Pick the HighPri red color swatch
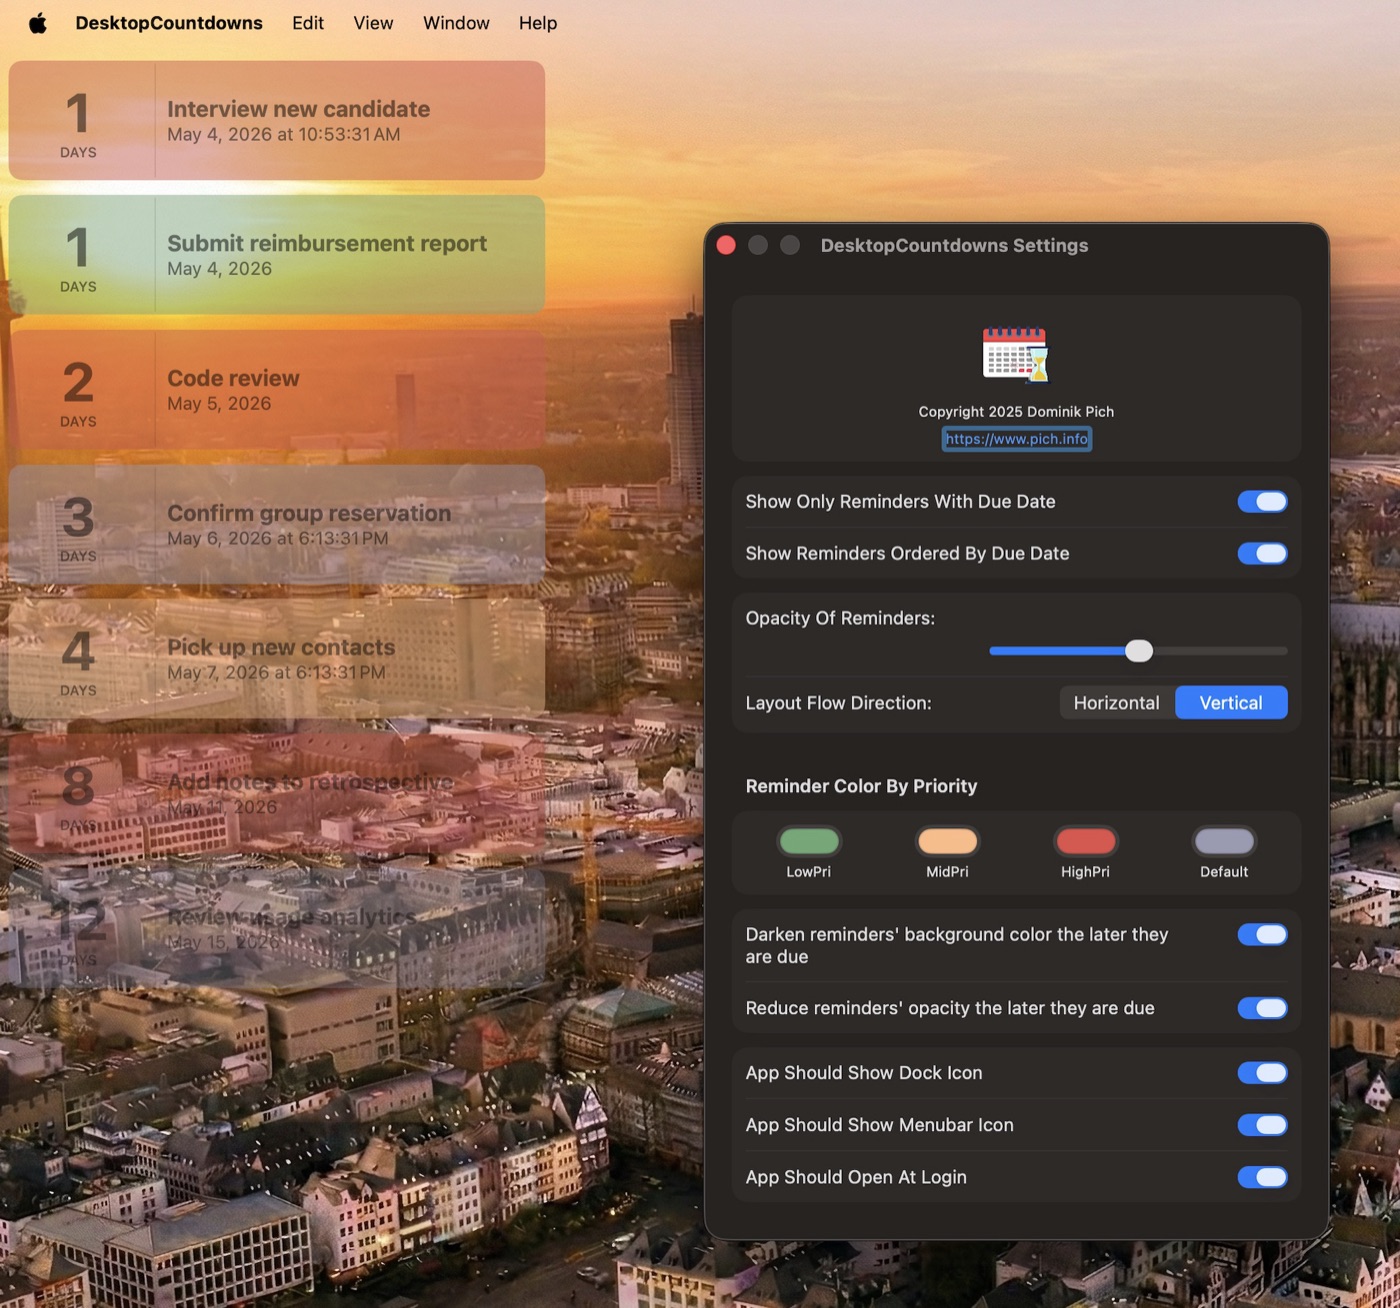The height and width of the screenshot is (1308, 1400). pos(1086,842)
